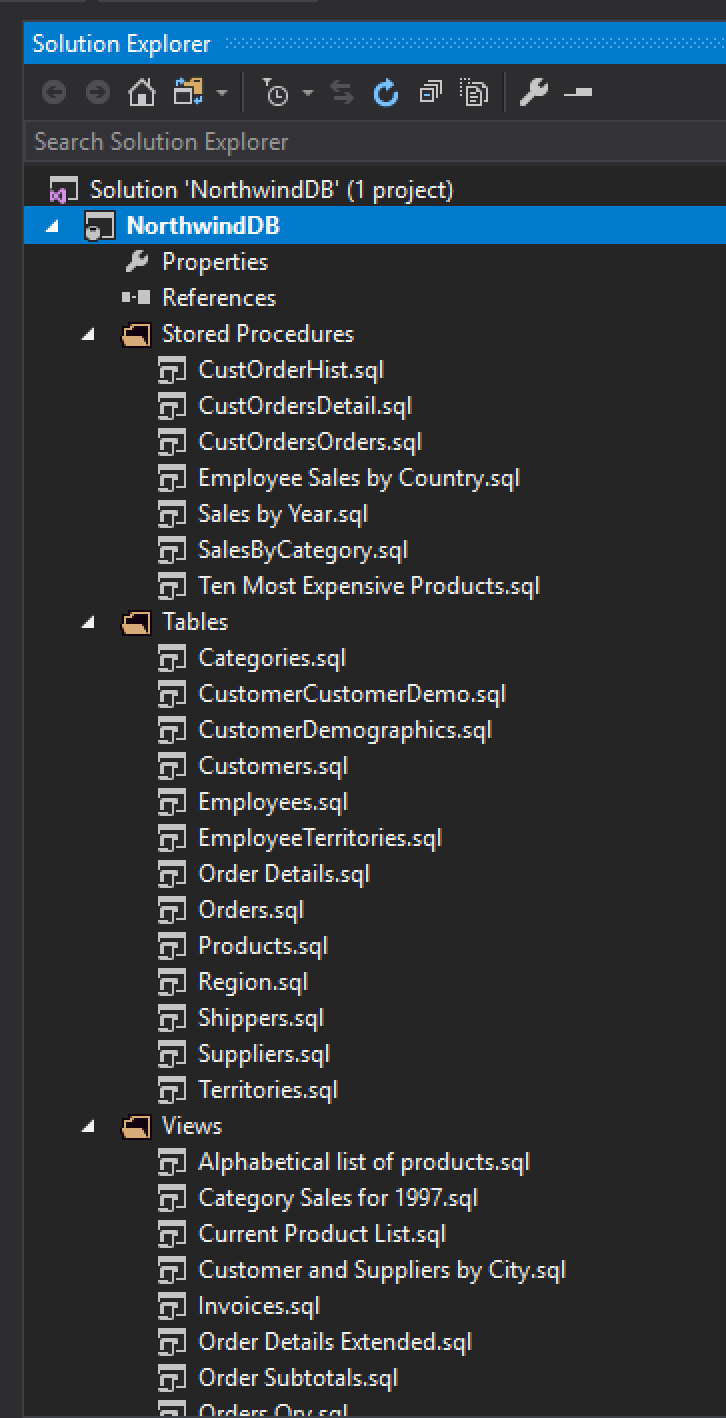Click the Collapse All icon
726x1418 pixels.
tap(430, 93)
